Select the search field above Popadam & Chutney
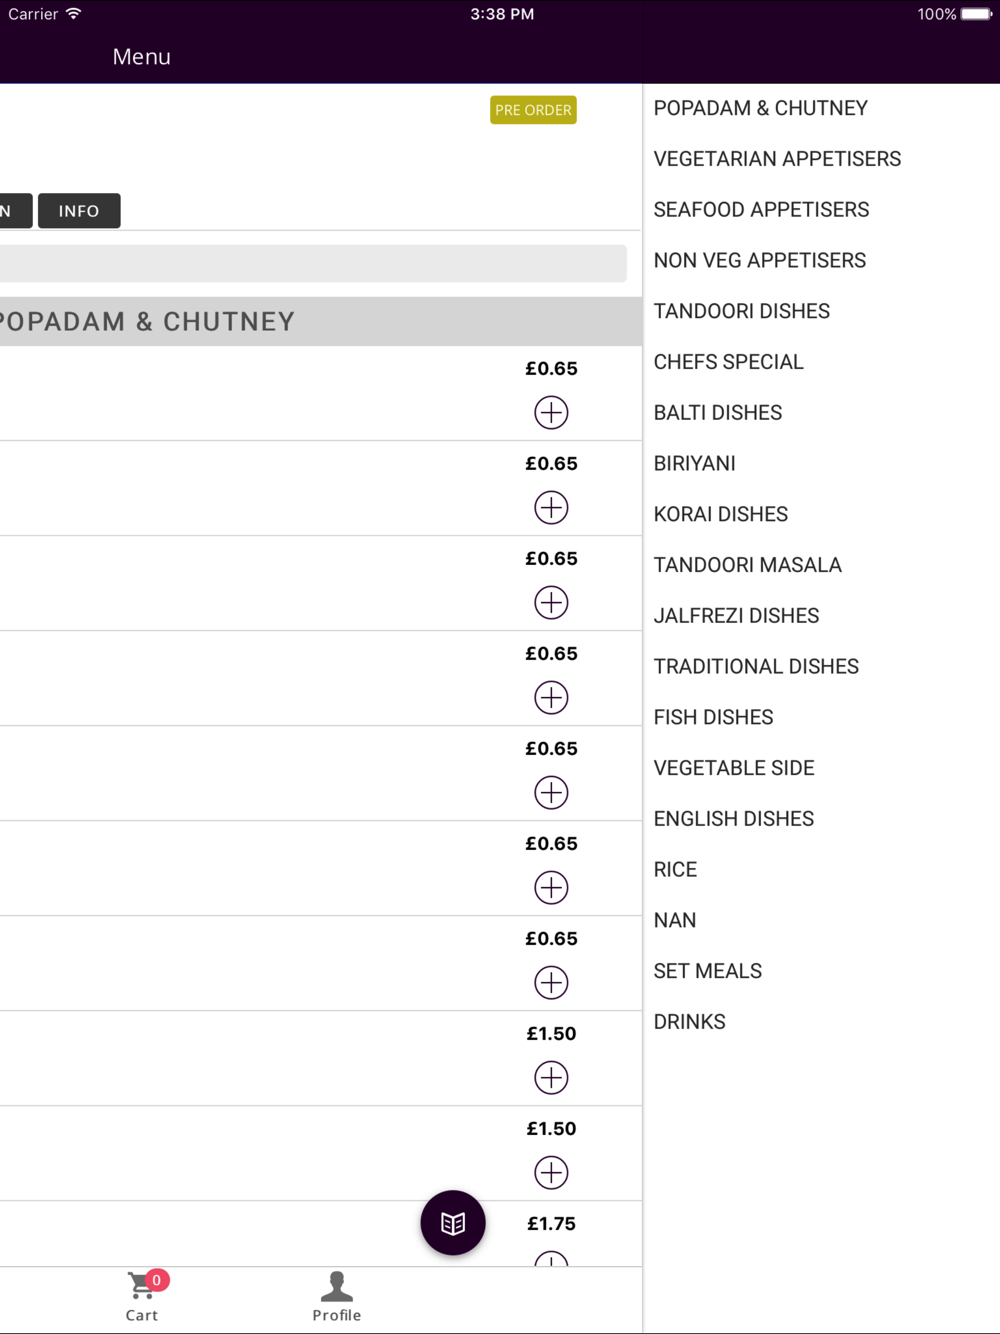The image size is (1000, 1334). coord(313,263)
